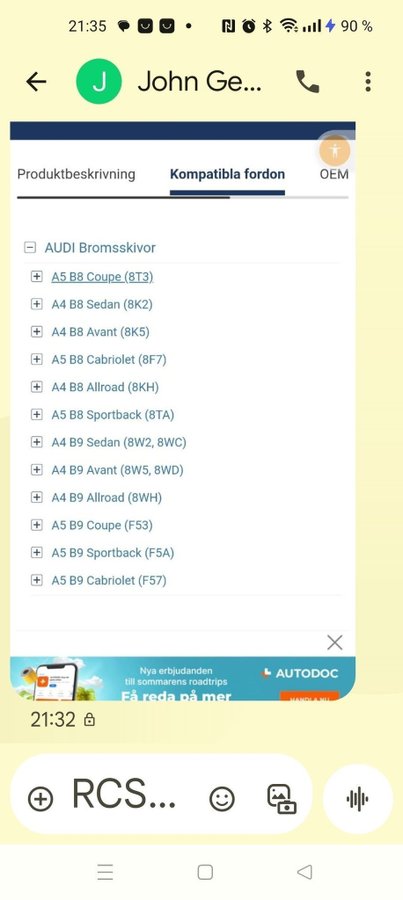Image resolution: width=403 pixels, height=900 pixels.
Task: Tap the gallery and camera icon
Action: coord(282,799)
